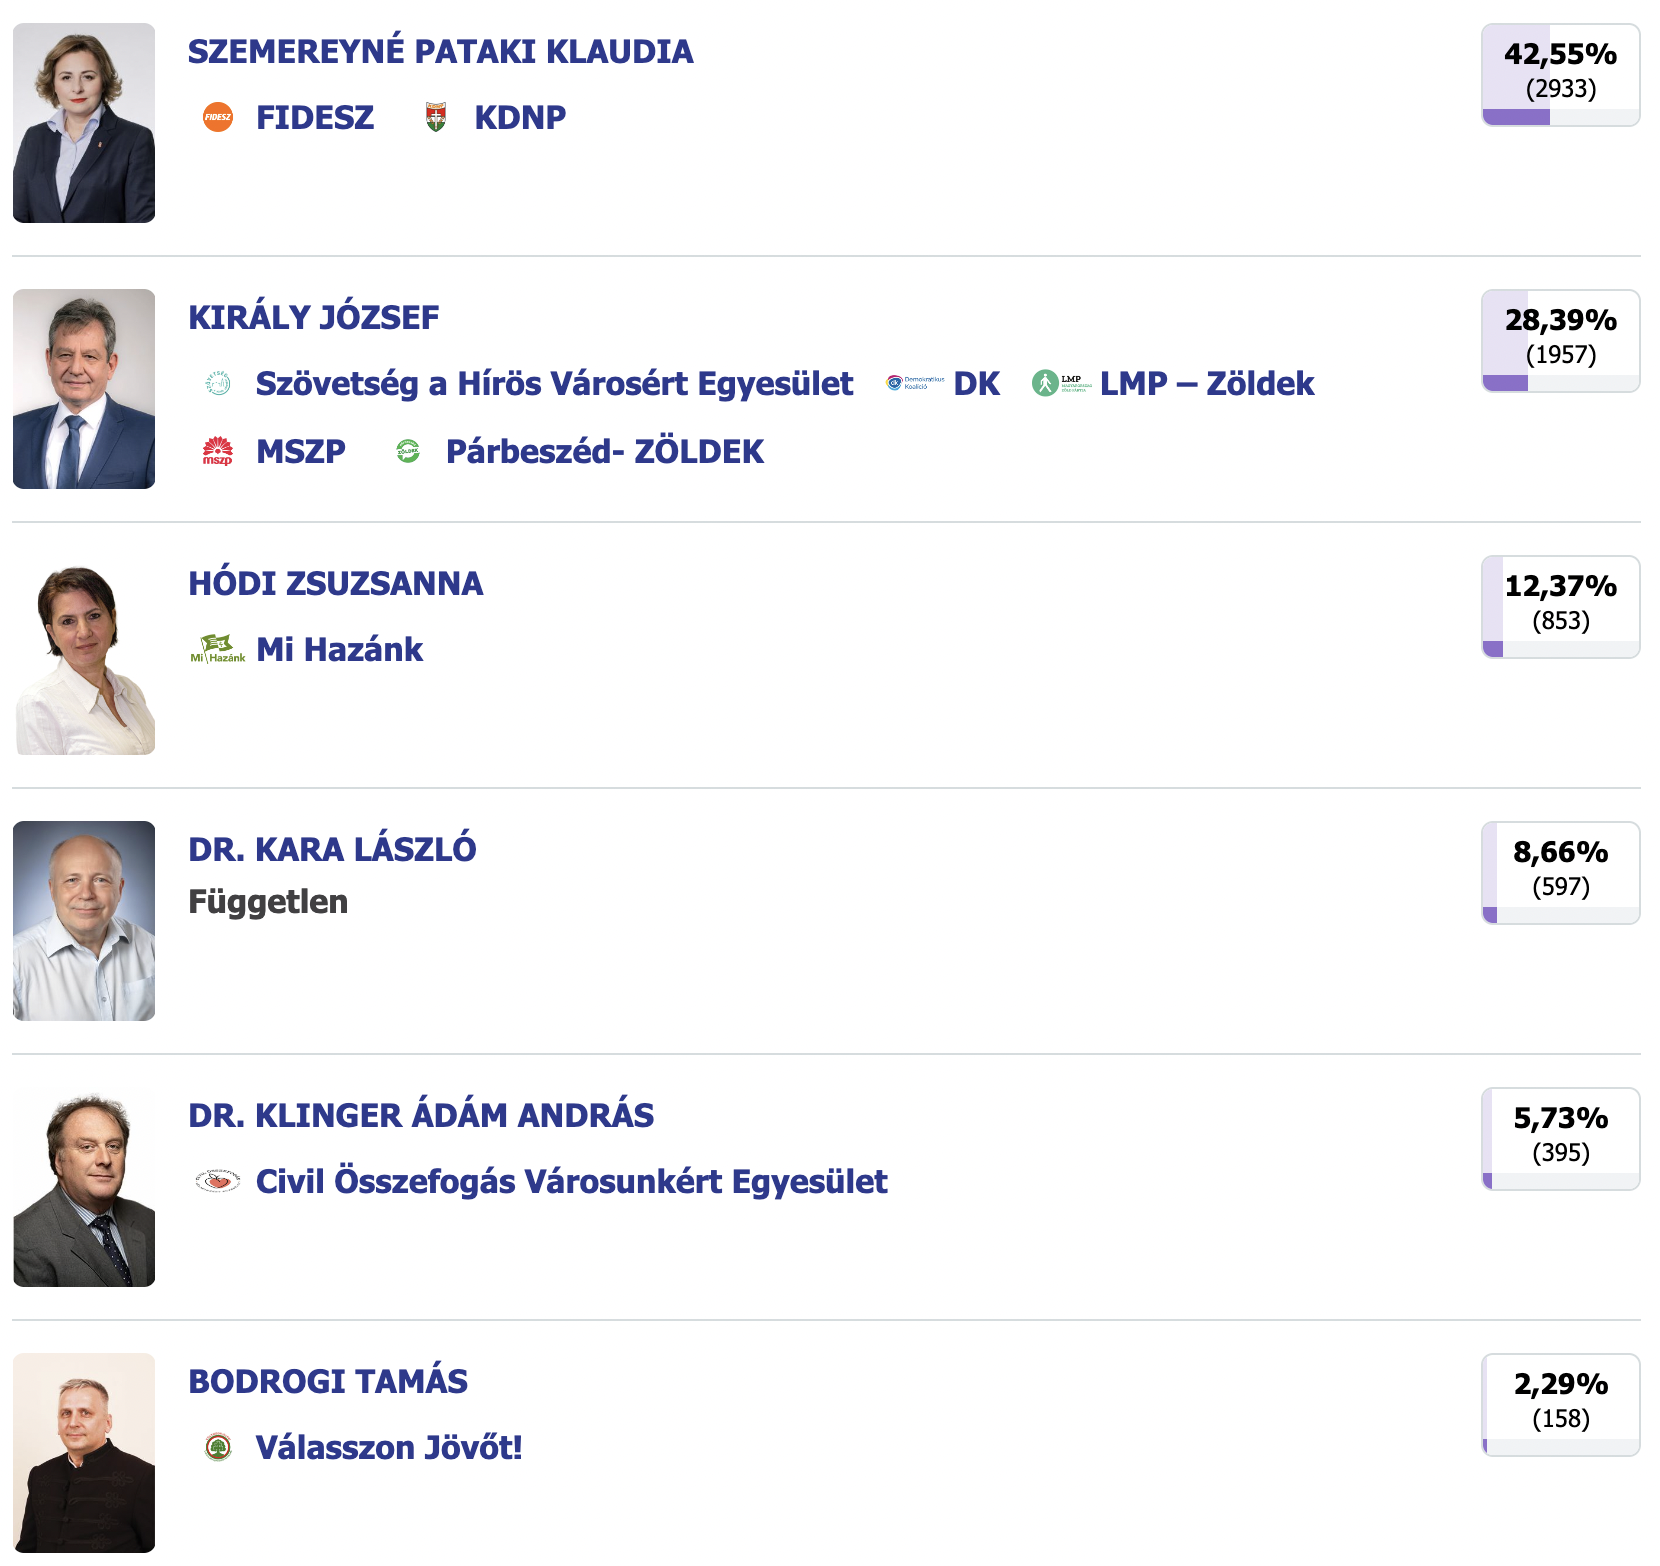Click the Válasszon Jövőt! tree emblem icon
Viewport: 1660px width, 1566px height.
pyautogui.click(x=217, y=1447)
